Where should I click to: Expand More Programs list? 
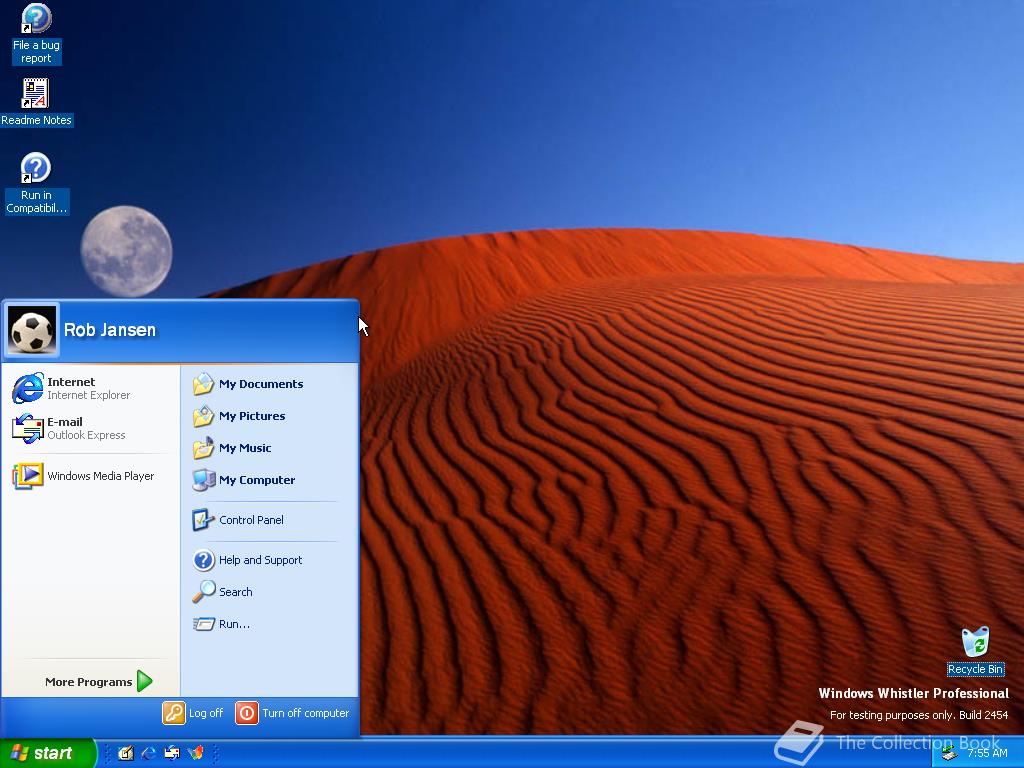click(x=99, y=682)
